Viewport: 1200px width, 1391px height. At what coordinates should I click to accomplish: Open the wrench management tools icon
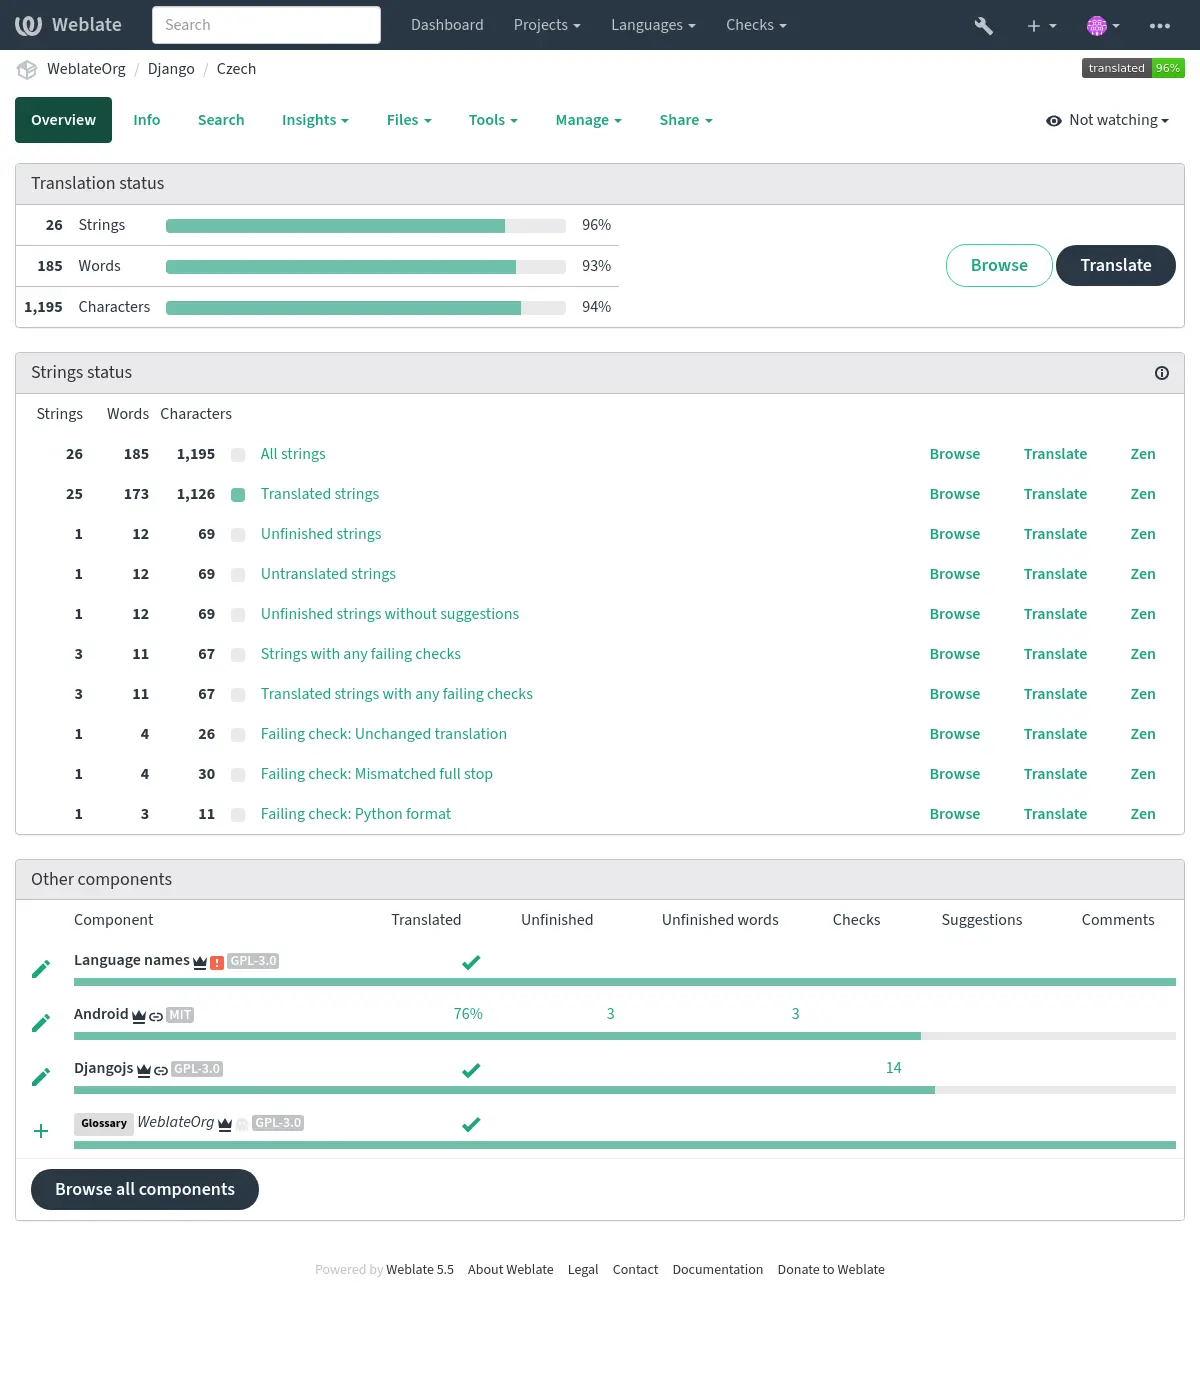click(x=984, y=26)
